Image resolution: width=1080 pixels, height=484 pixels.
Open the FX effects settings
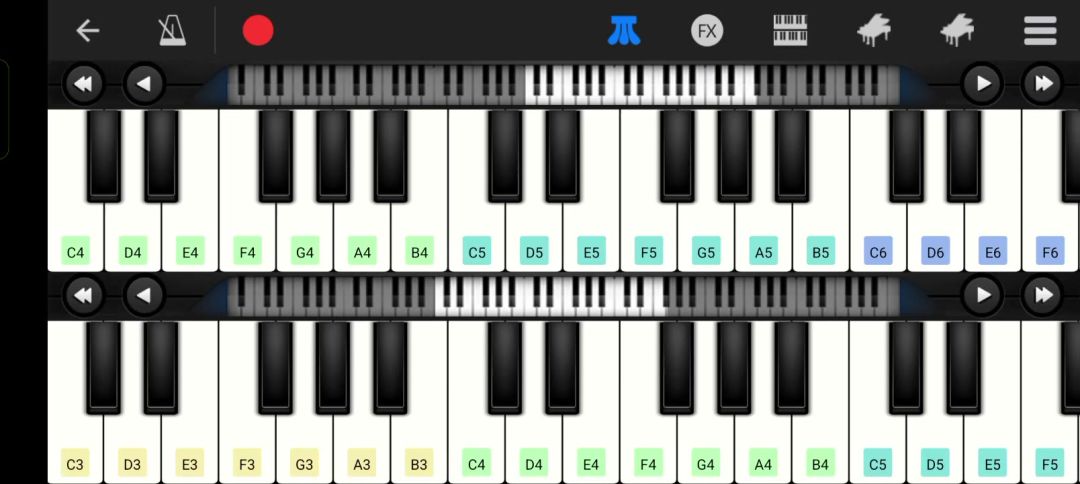707,31
